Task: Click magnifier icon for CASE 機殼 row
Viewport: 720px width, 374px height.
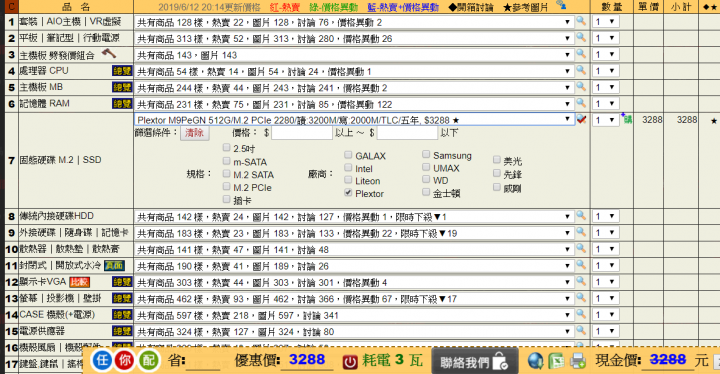Action: (x=581, y=314)
